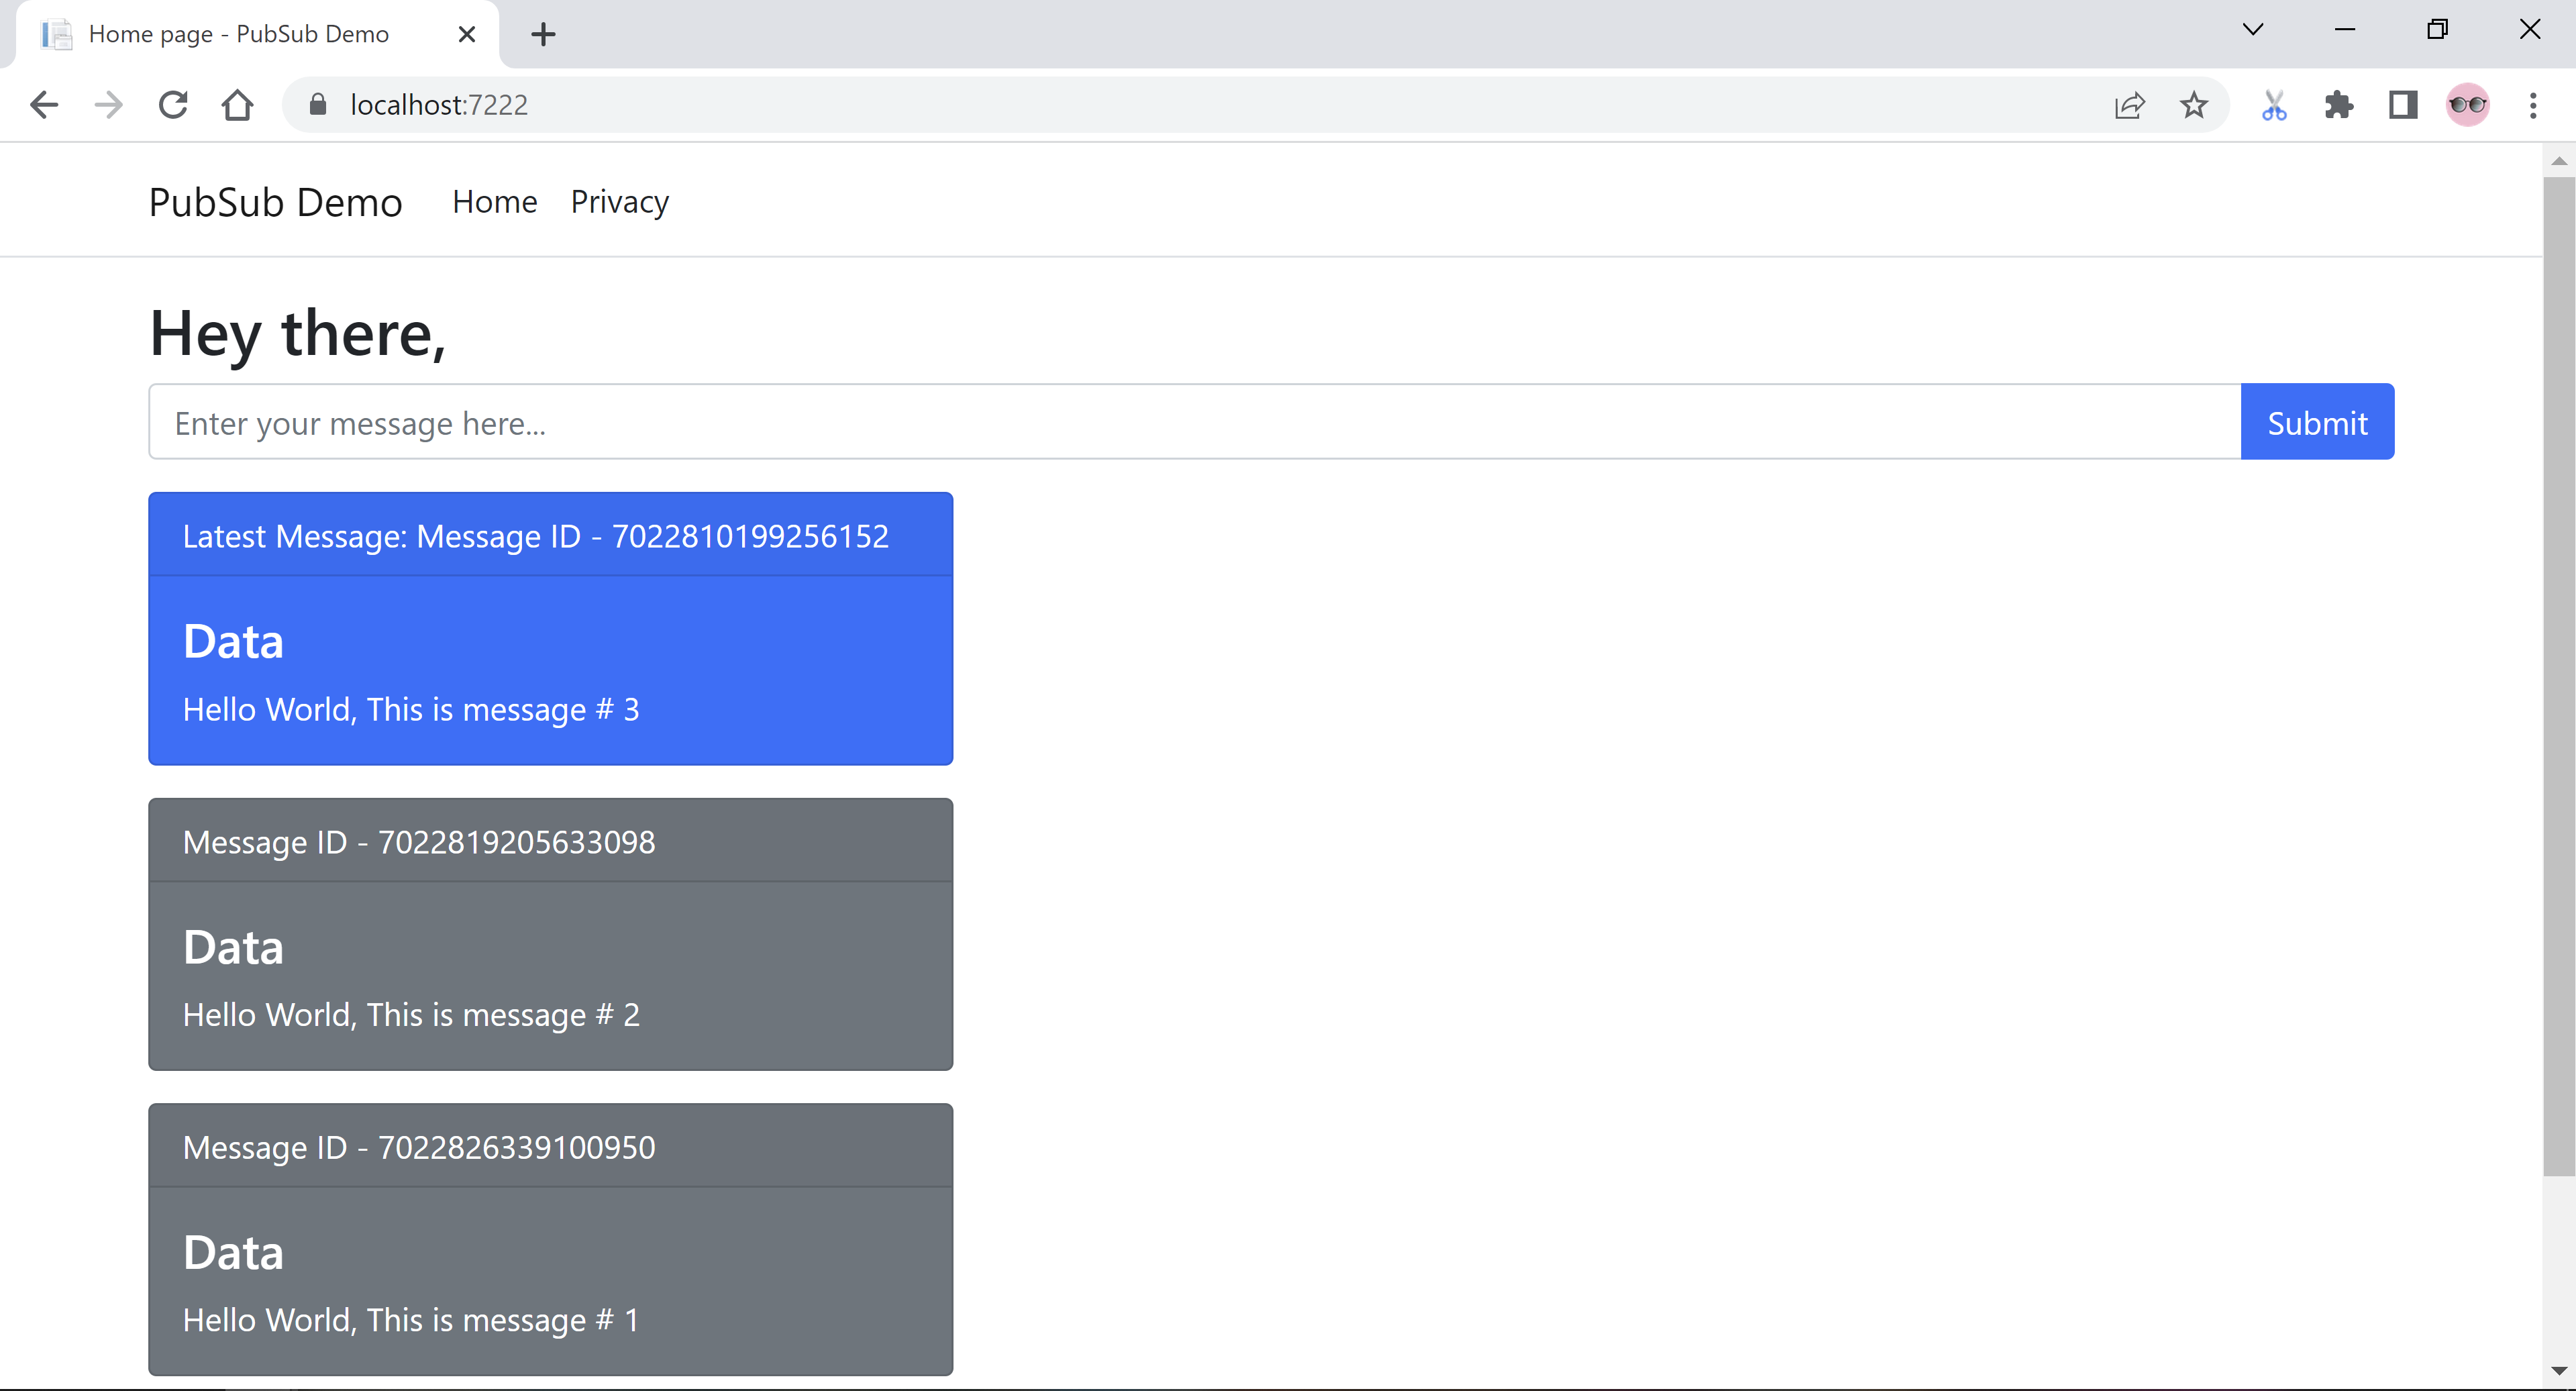The height and width of the screenshot is (1391, 2576).
Task: Click the scrollbar up arrow
Action: tap(2559, 161)
